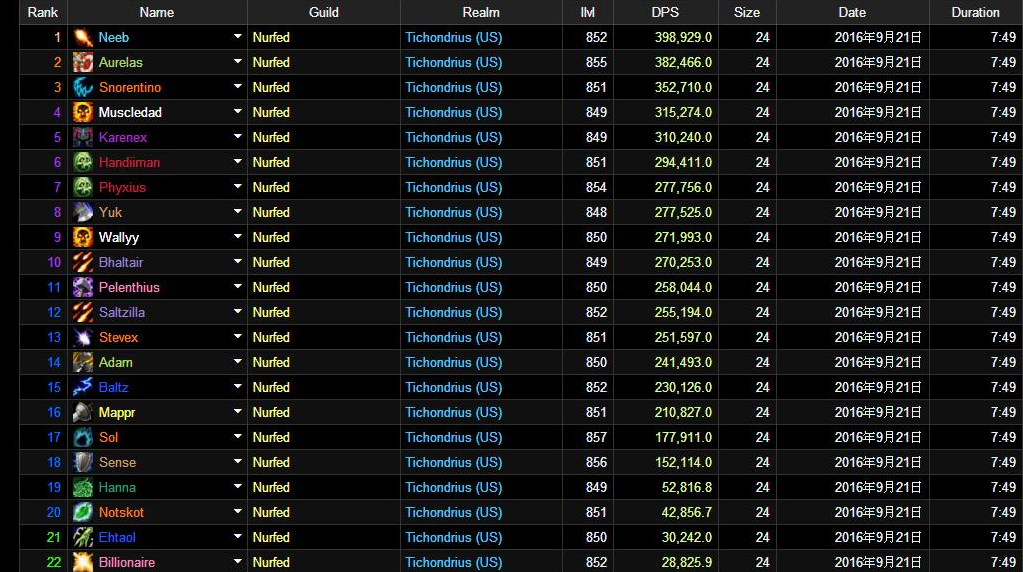
Task: Sort by the Size column header
Action: [746, 12]
